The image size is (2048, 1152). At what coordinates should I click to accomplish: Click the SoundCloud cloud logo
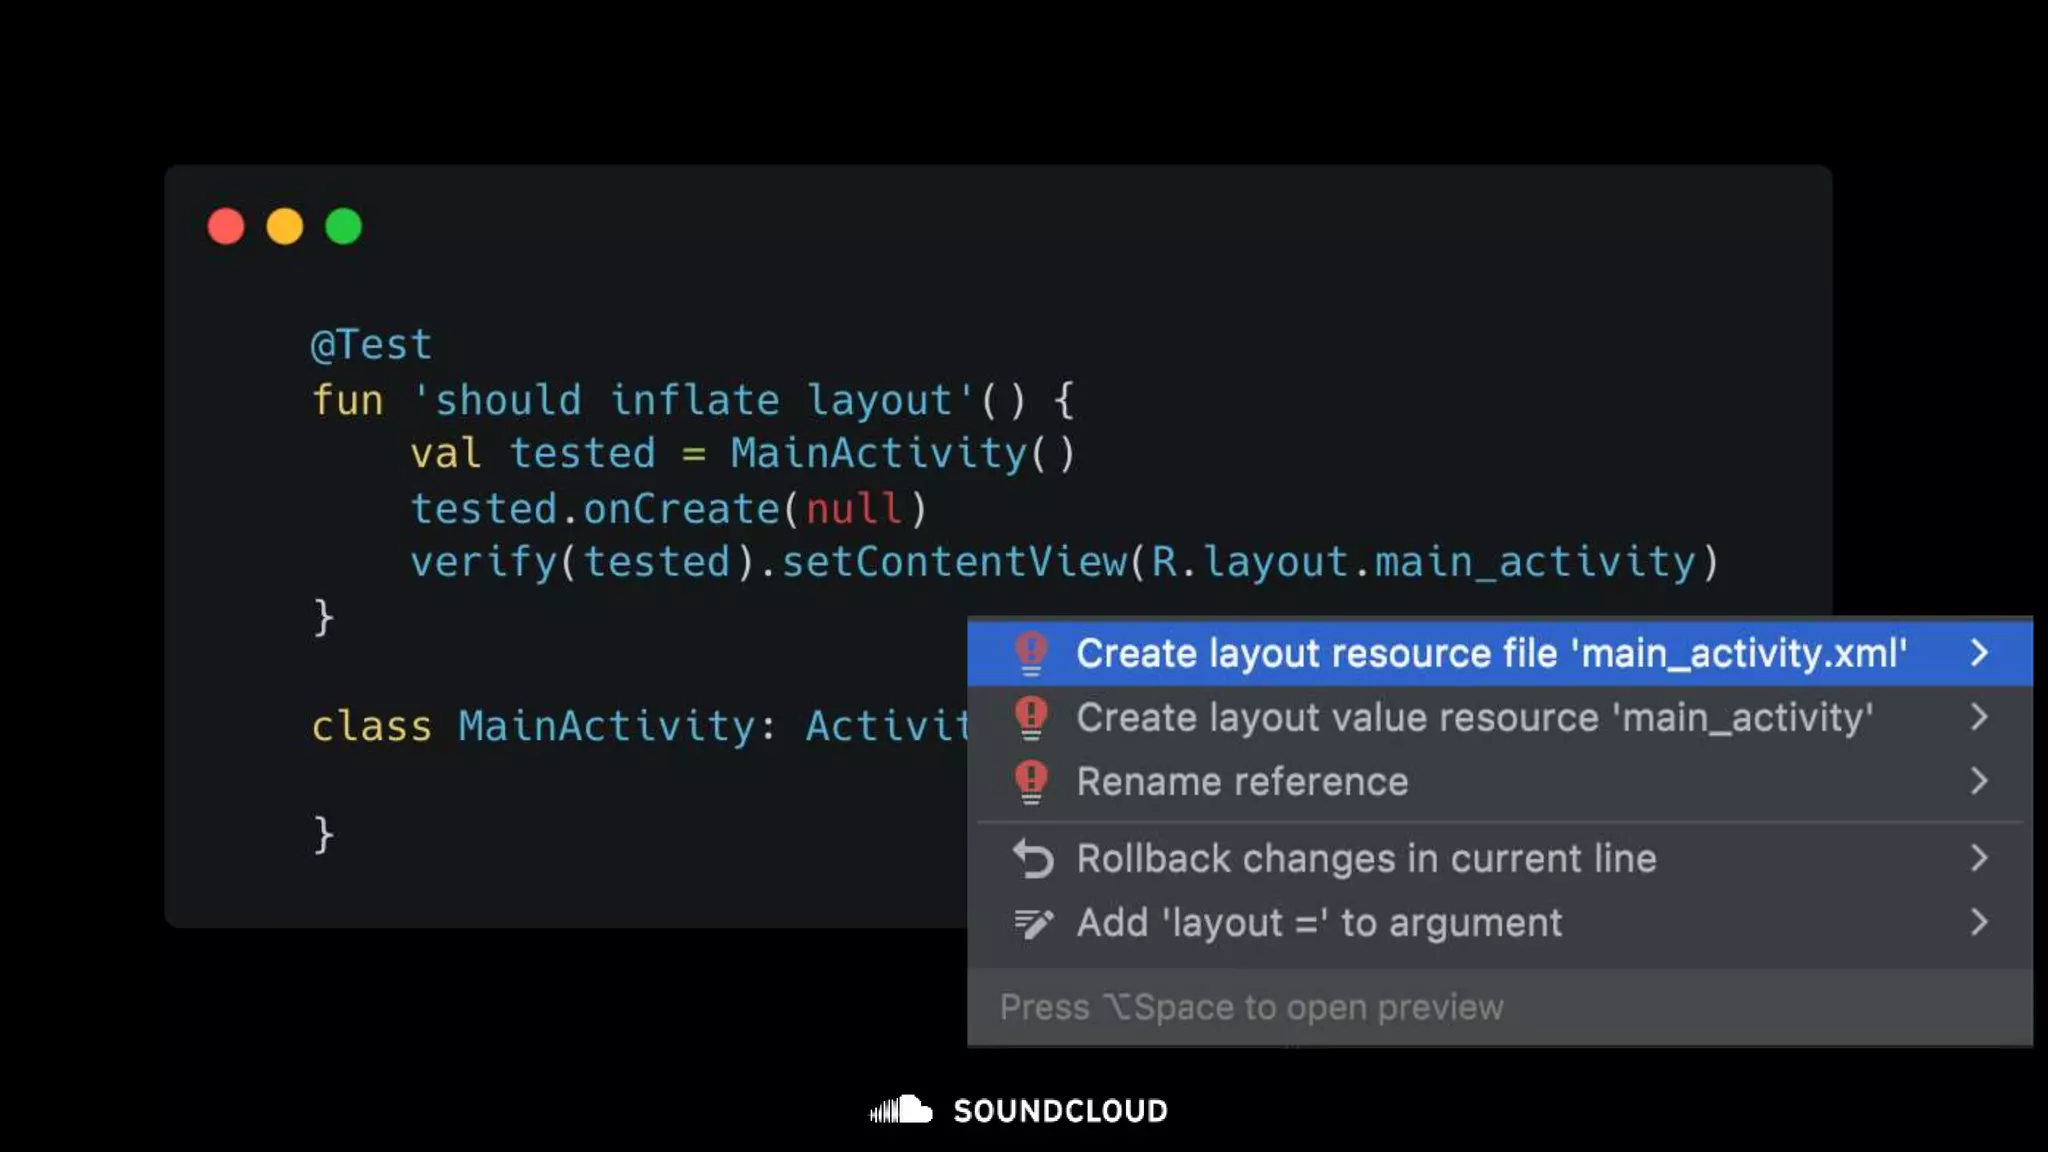(x=901, y=1109)
